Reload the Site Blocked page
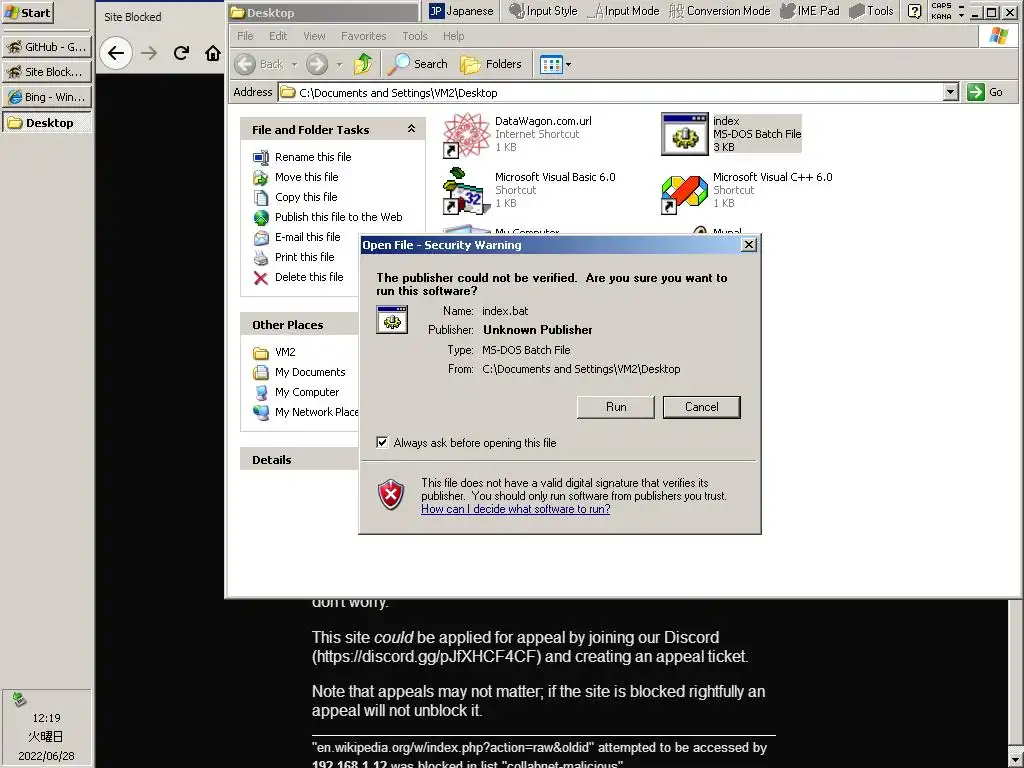 [182, 53]
